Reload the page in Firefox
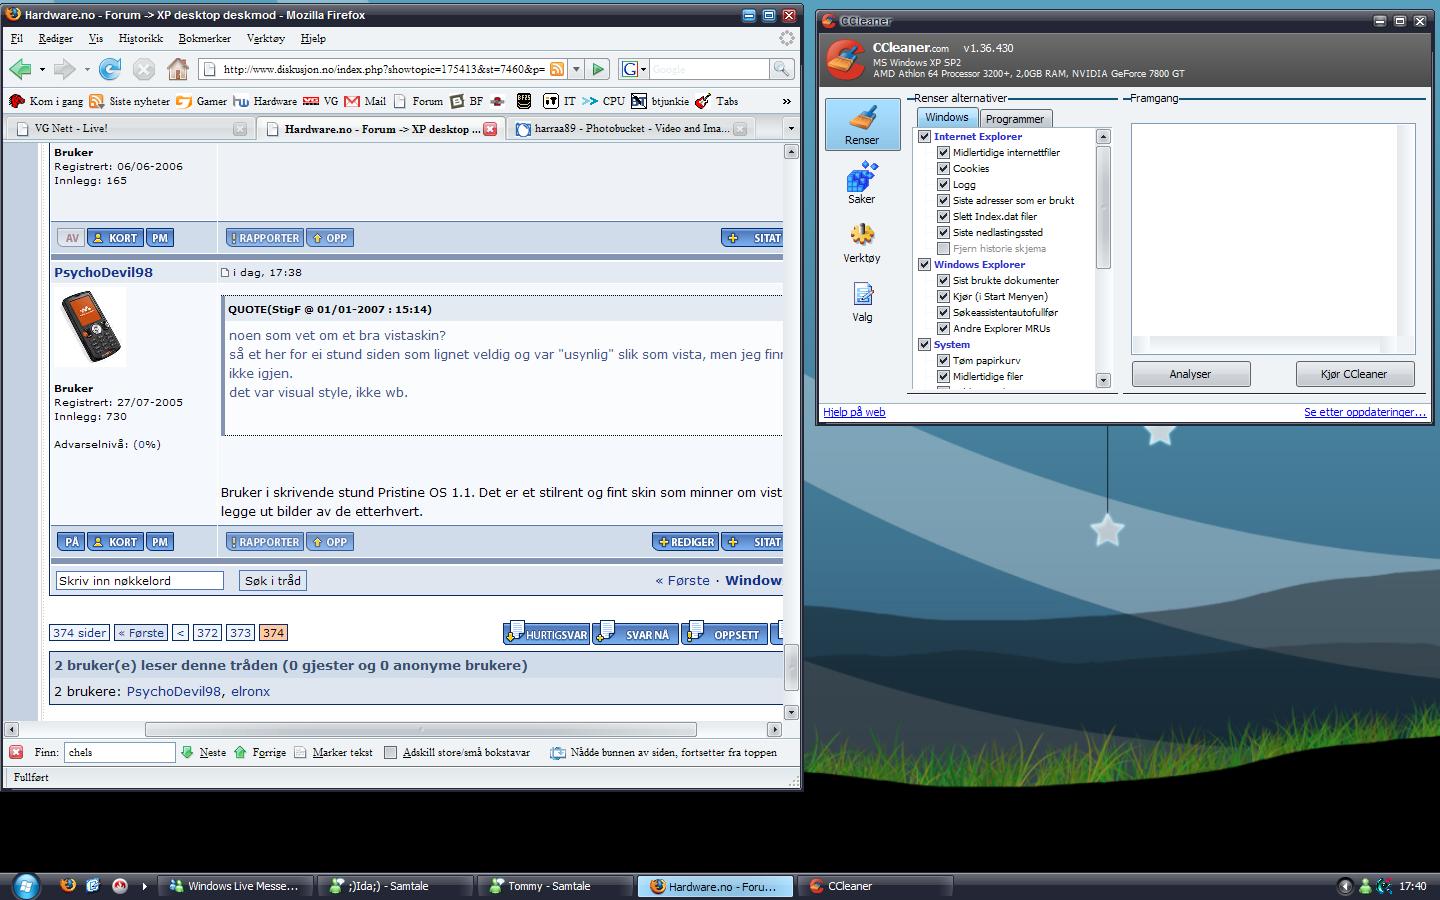 click(110, 69)
